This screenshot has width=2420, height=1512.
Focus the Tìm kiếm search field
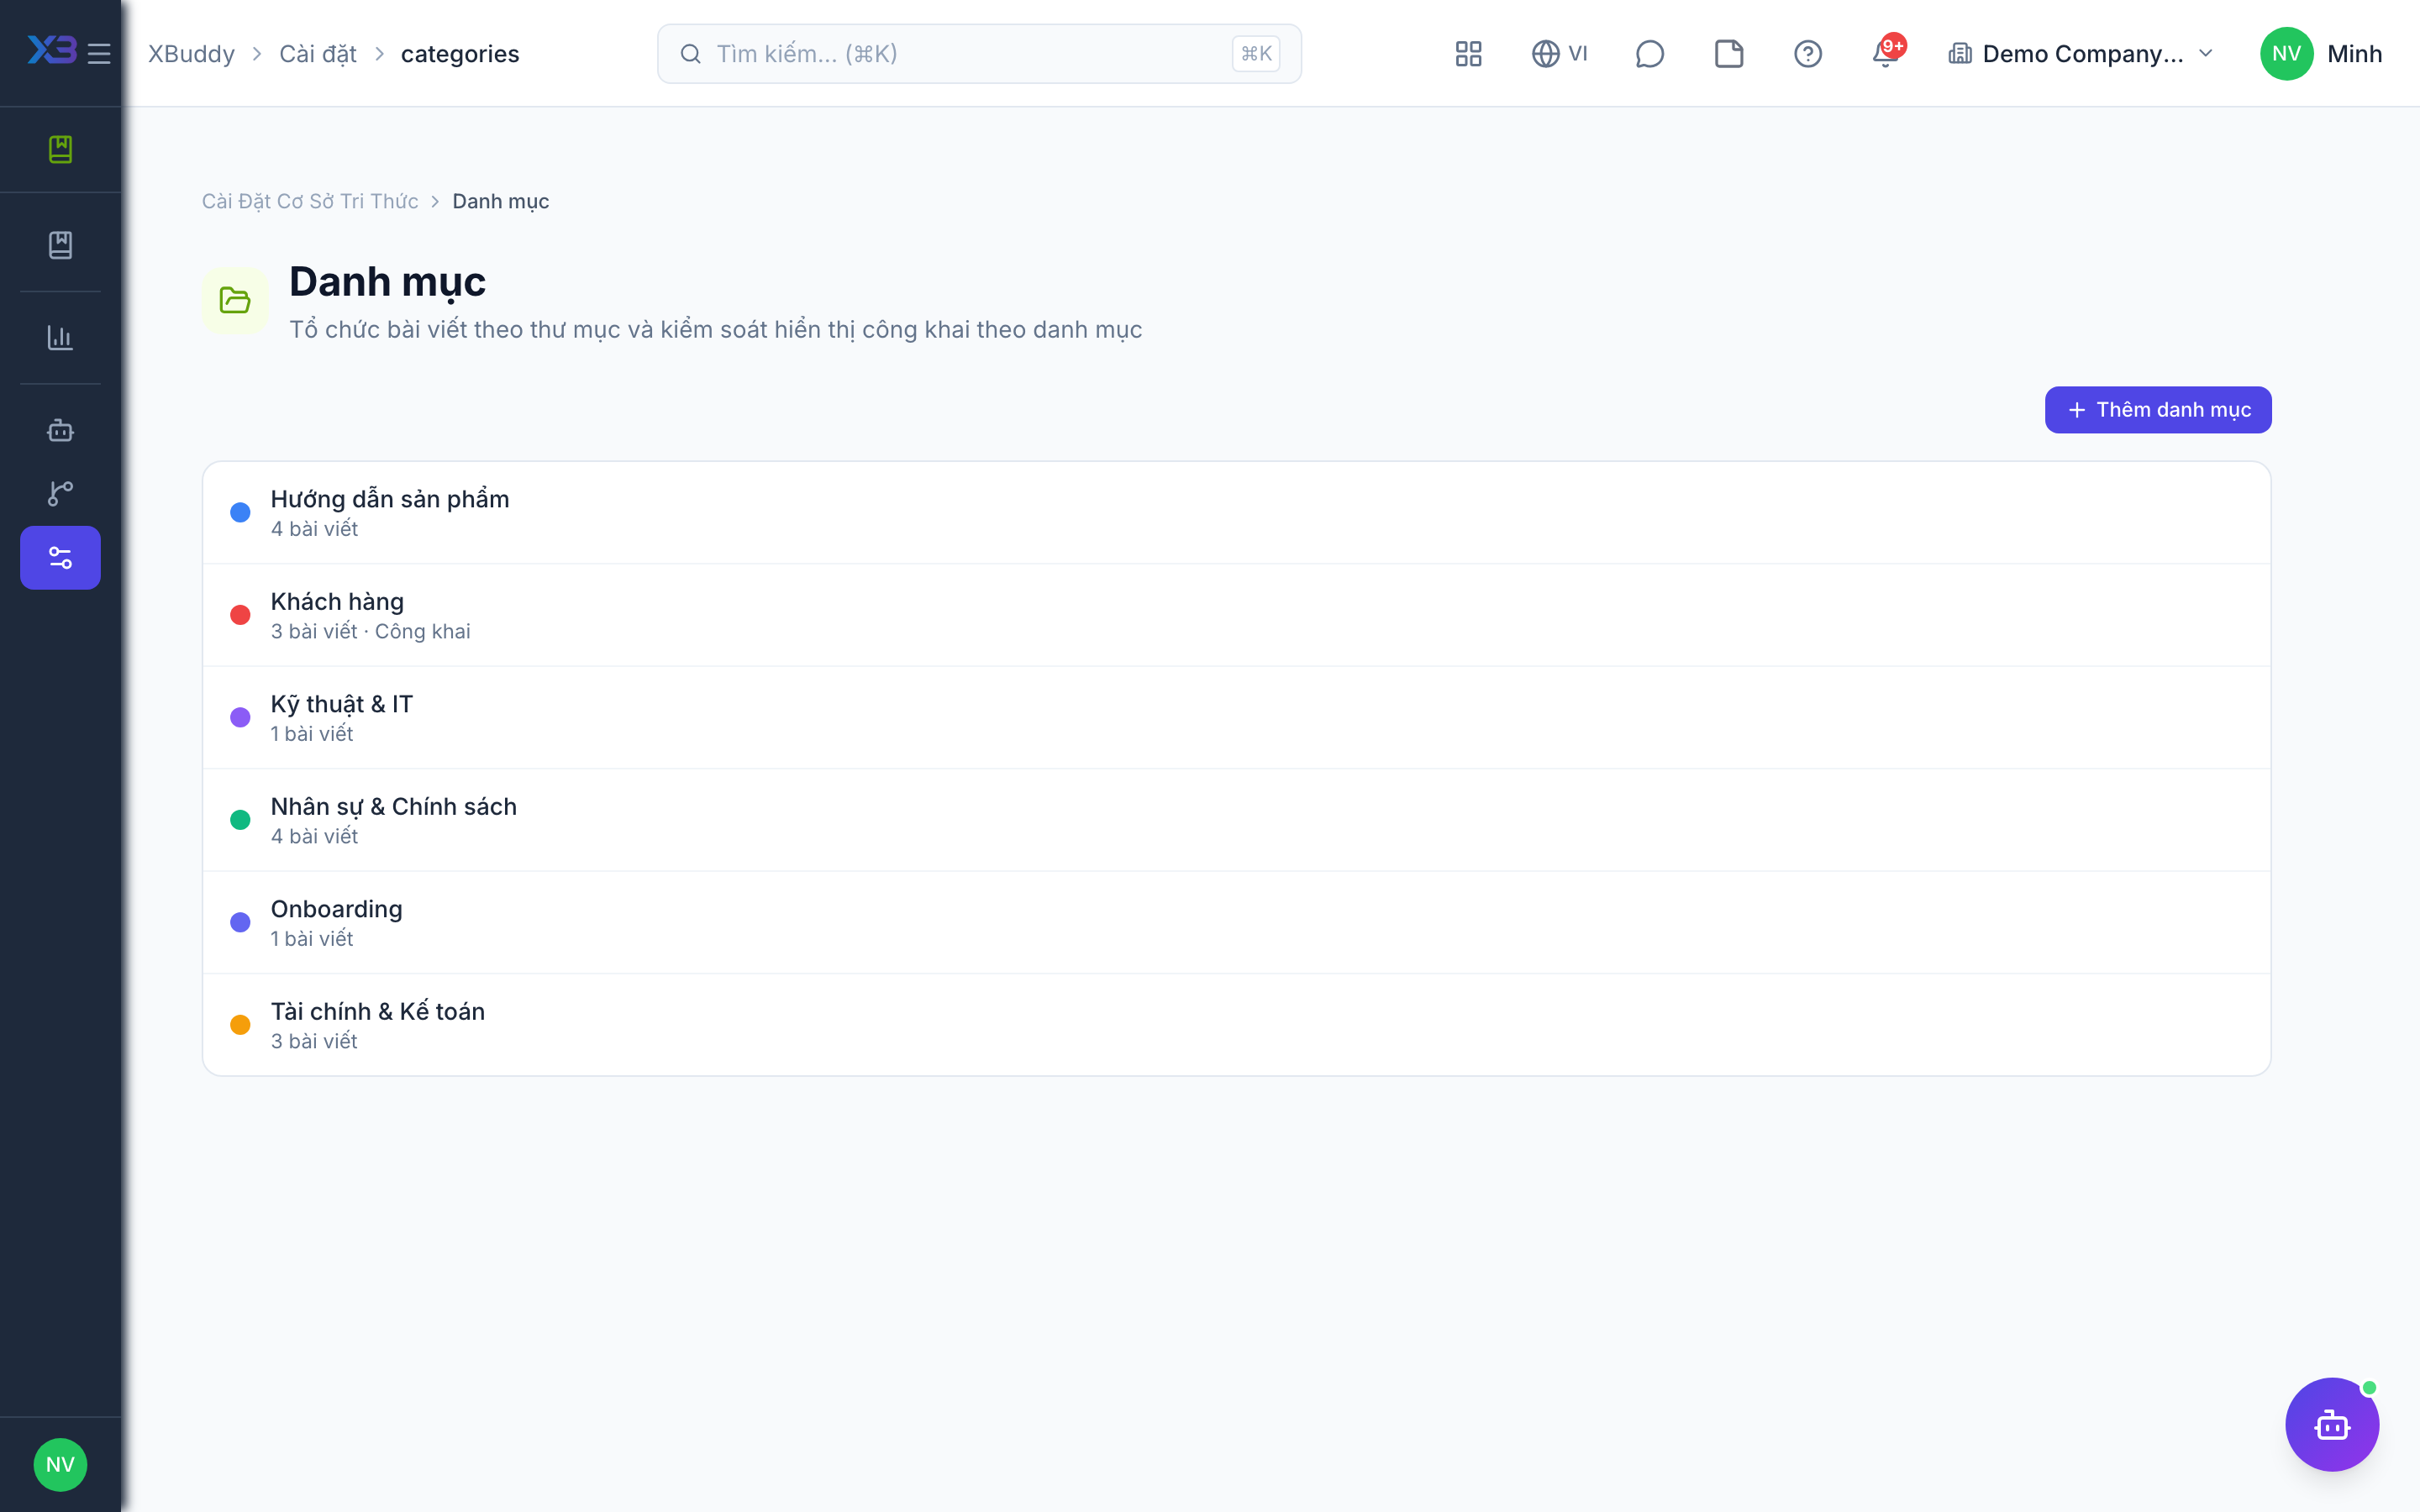pyautogui.click(x=978, y=53)
